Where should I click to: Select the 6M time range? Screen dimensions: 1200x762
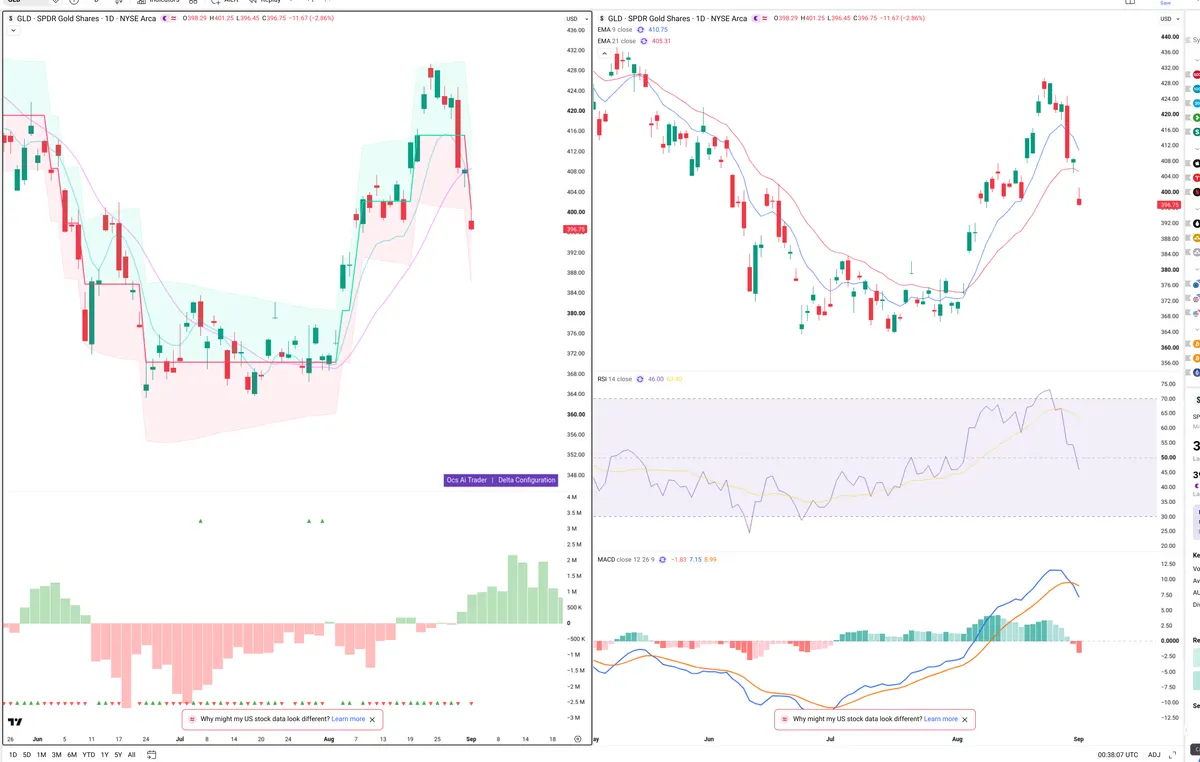pos(72,755)
